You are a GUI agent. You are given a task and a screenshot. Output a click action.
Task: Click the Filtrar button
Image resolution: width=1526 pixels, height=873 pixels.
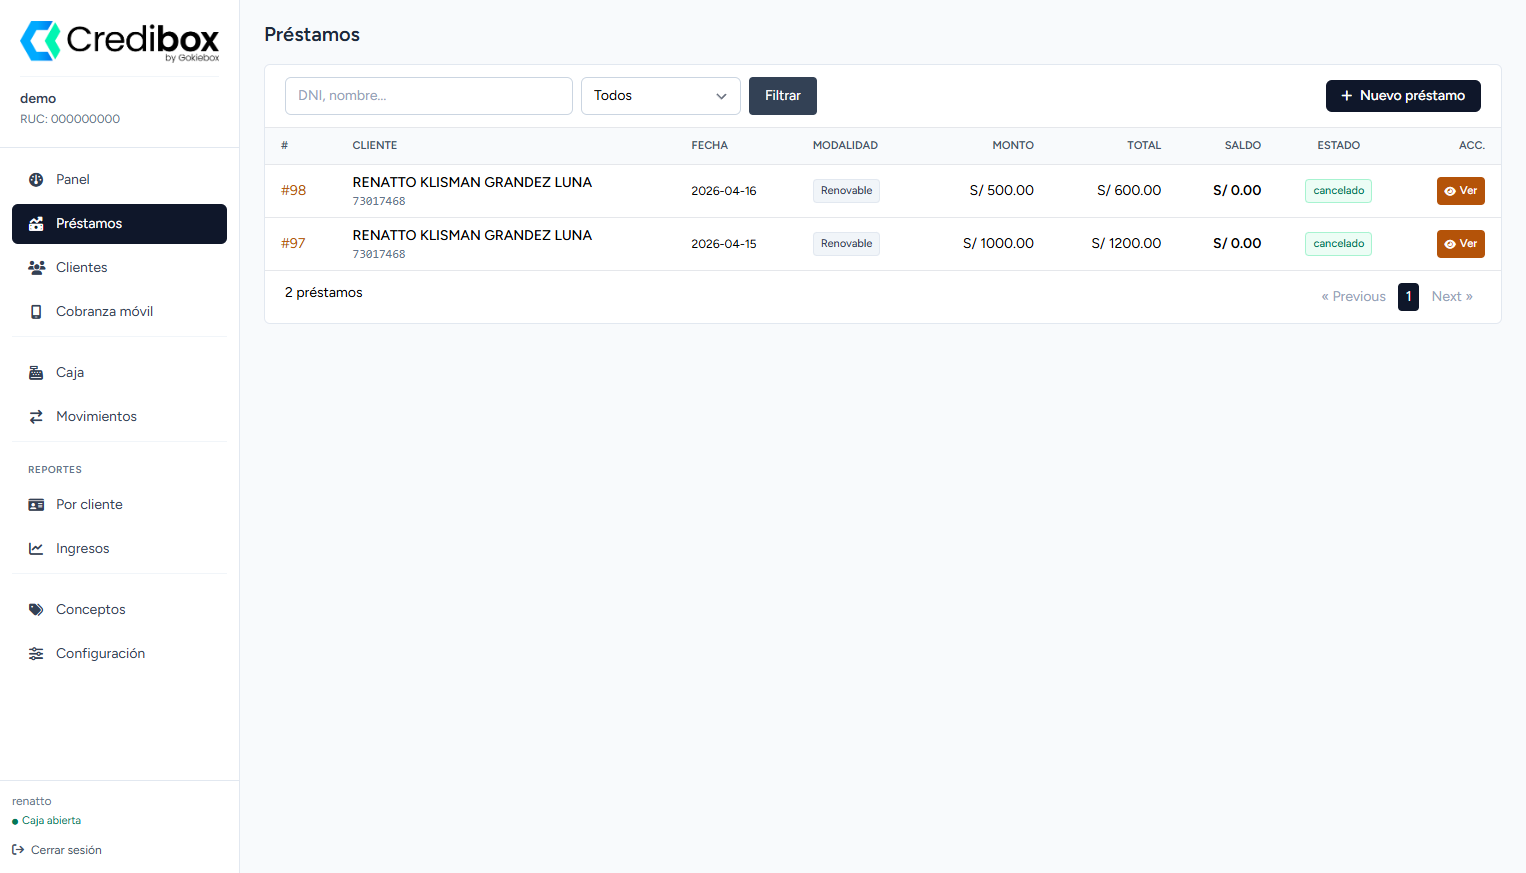783,96
